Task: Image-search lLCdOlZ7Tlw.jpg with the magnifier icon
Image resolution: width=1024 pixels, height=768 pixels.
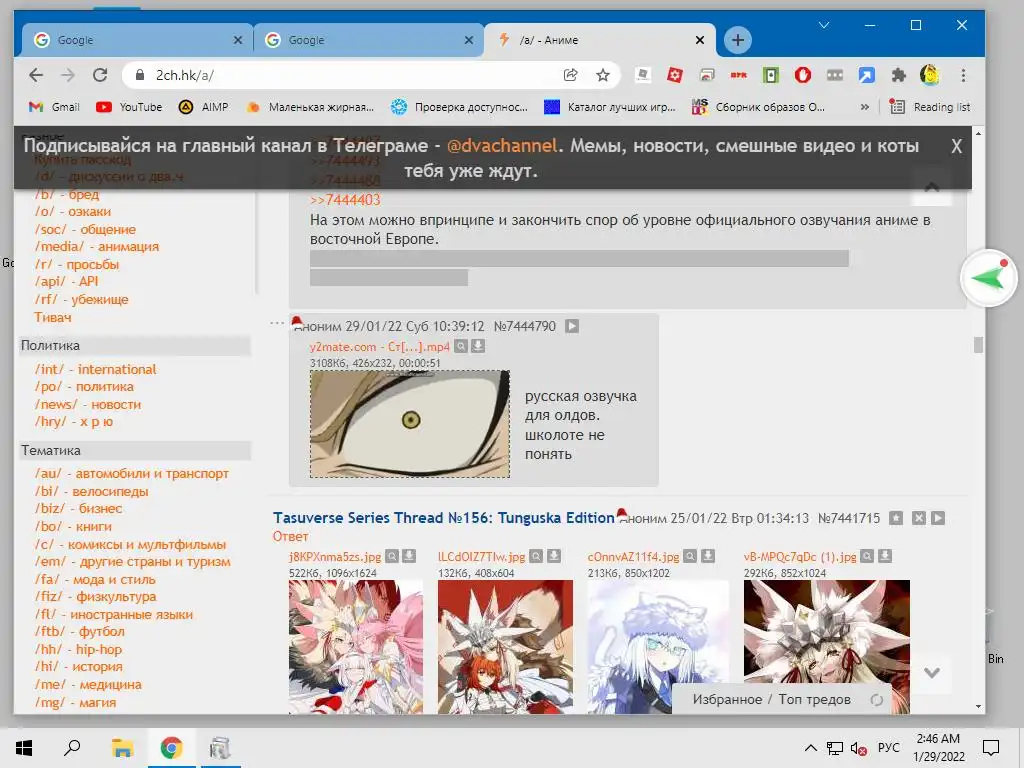Action: [x=536, y=556]
